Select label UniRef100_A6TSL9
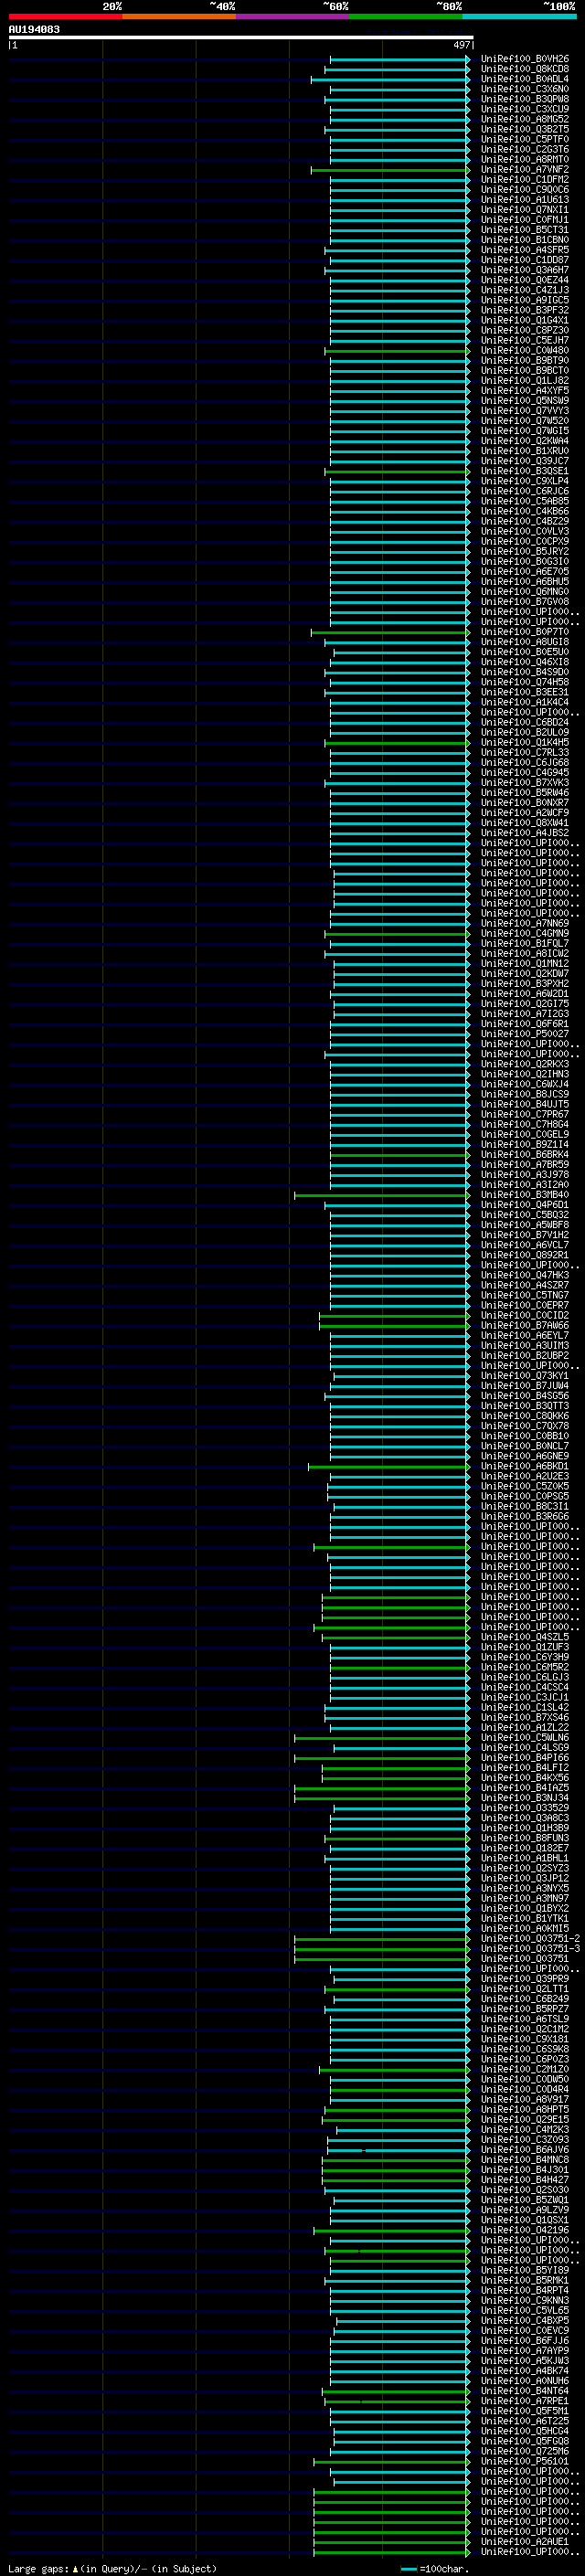 pyautogui.click(x=525, y=2019)
